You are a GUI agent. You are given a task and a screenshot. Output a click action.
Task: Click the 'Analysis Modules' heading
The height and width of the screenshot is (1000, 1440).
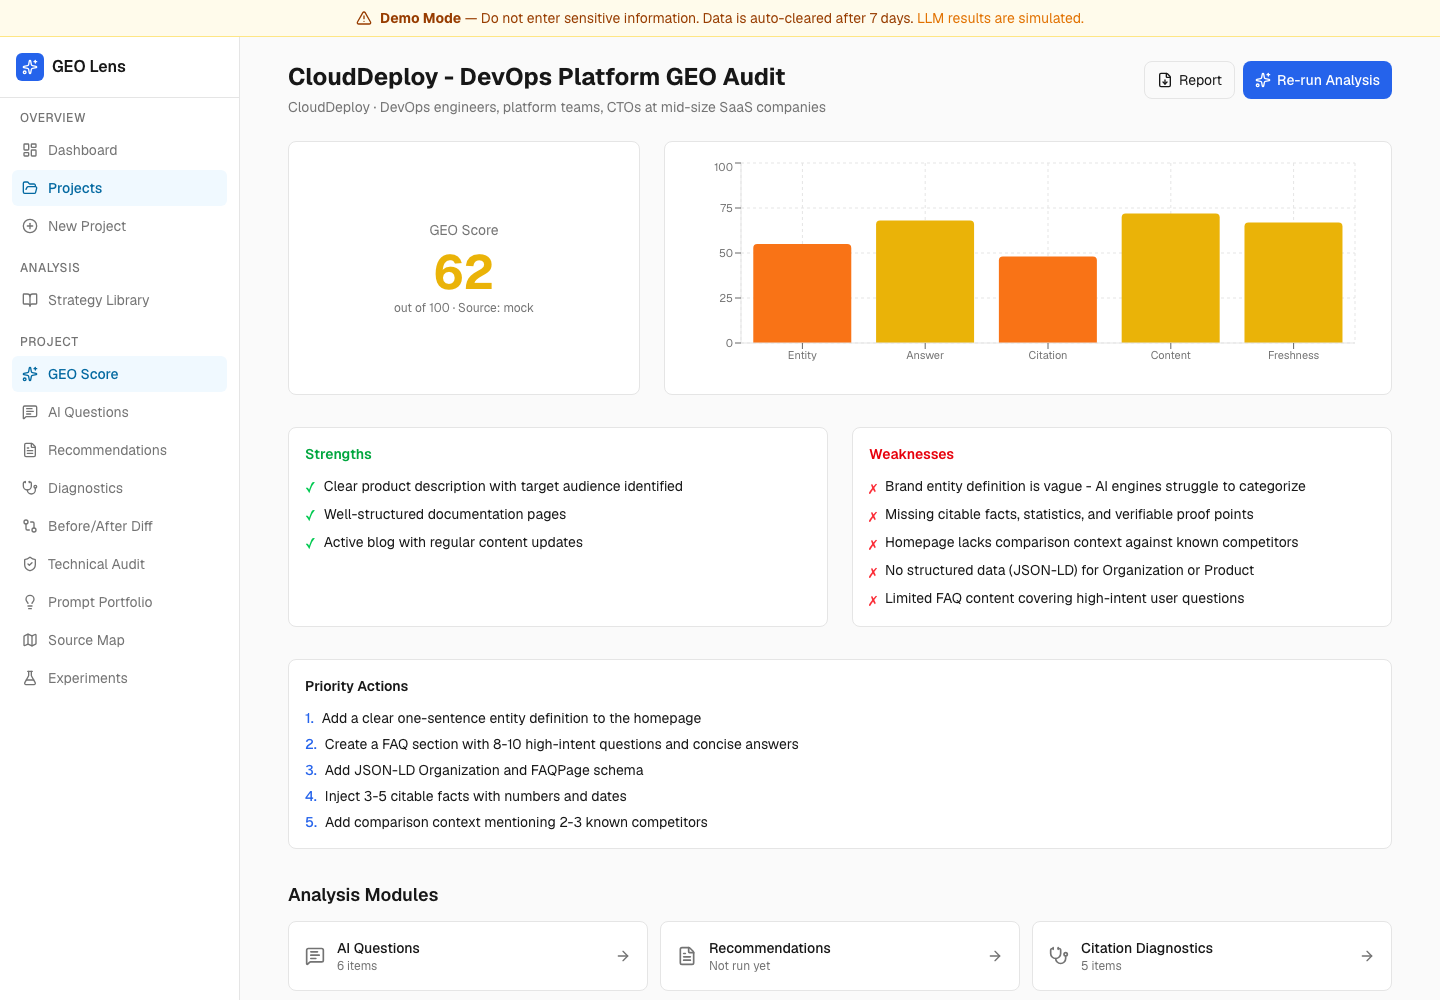(363, 895)
